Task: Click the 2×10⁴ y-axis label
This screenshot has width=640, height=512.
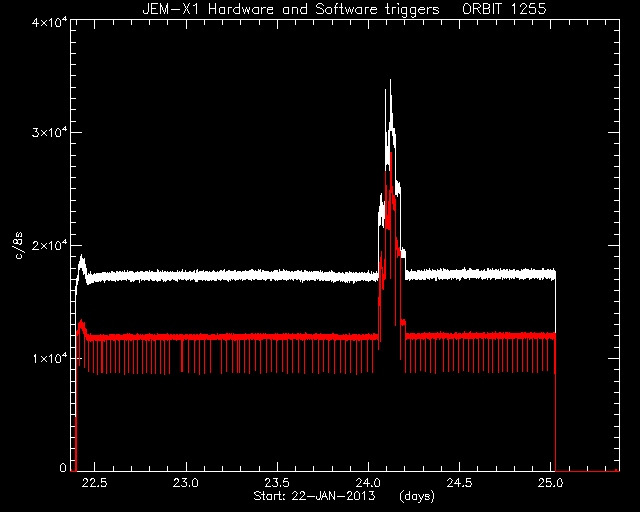Action: pyautogui.click(x=49, y=245)
